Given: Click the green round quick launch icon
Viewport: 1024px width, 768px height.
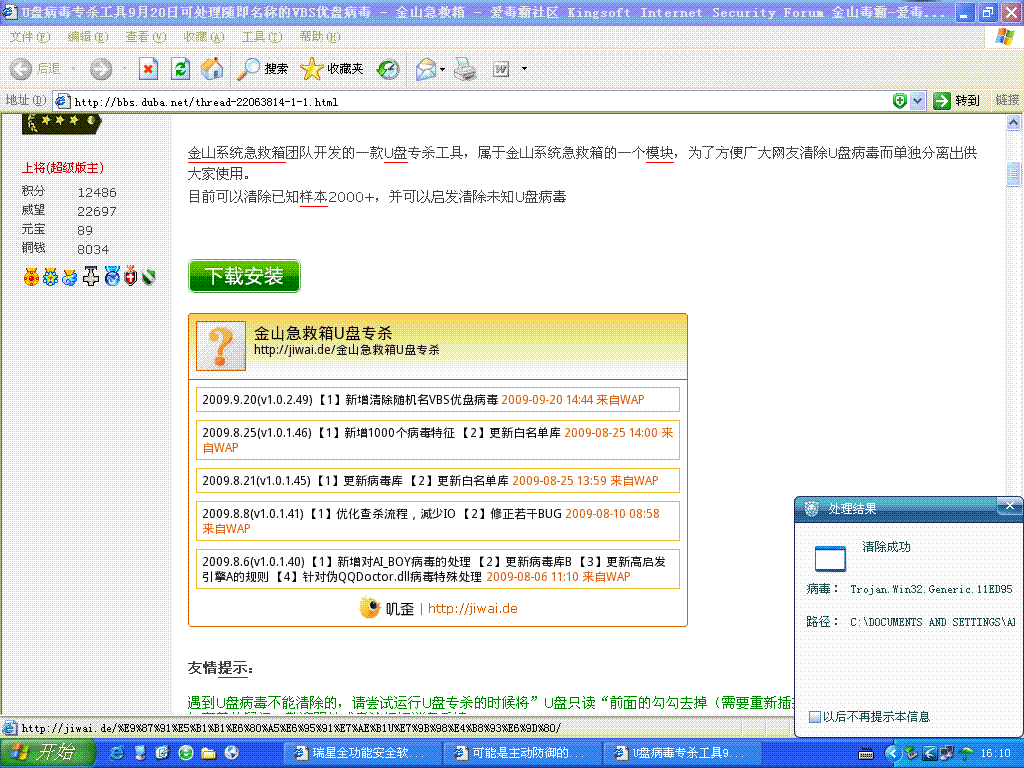Looking at the screenshot, I should [x=185, y=753].
